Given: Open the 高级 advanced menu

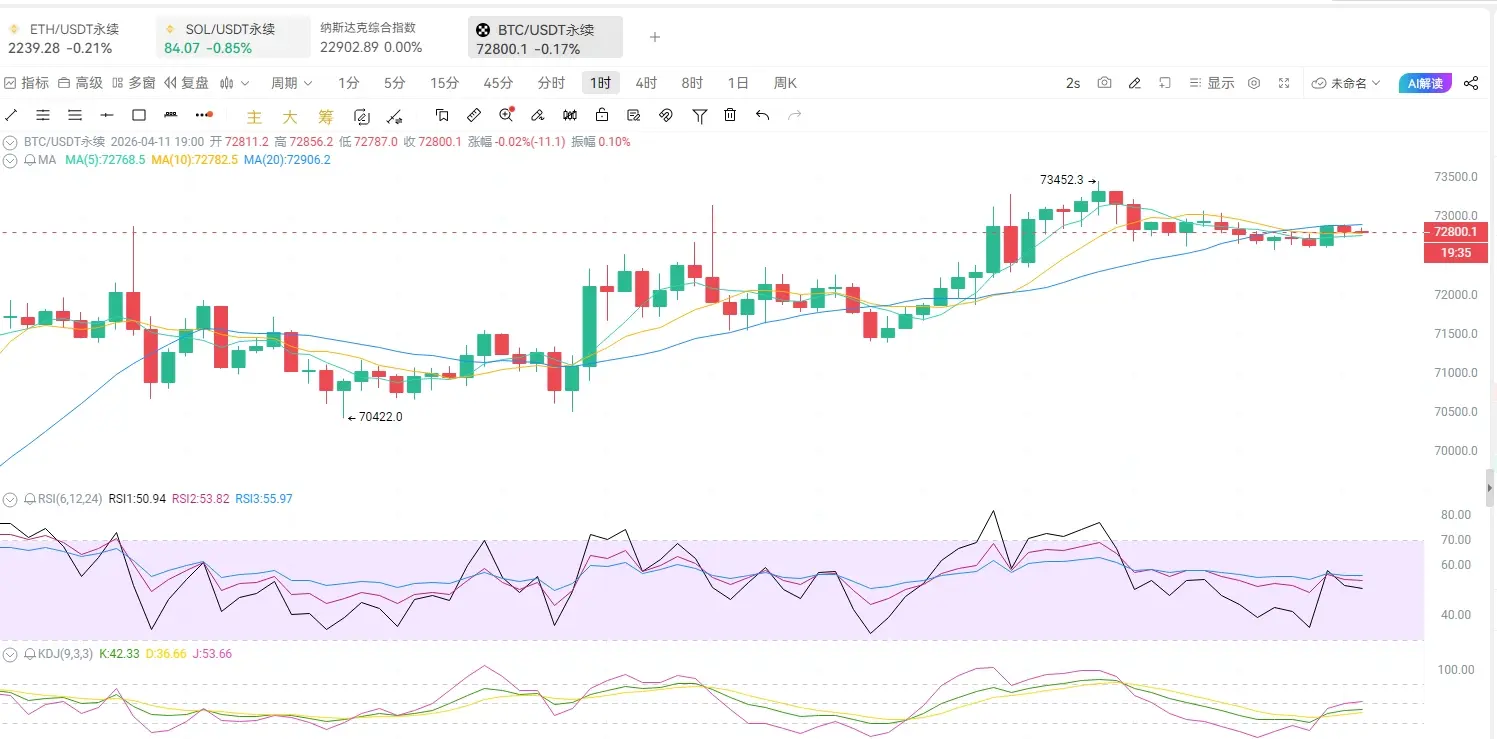Looking at the screenshot, I should (81, 83).
